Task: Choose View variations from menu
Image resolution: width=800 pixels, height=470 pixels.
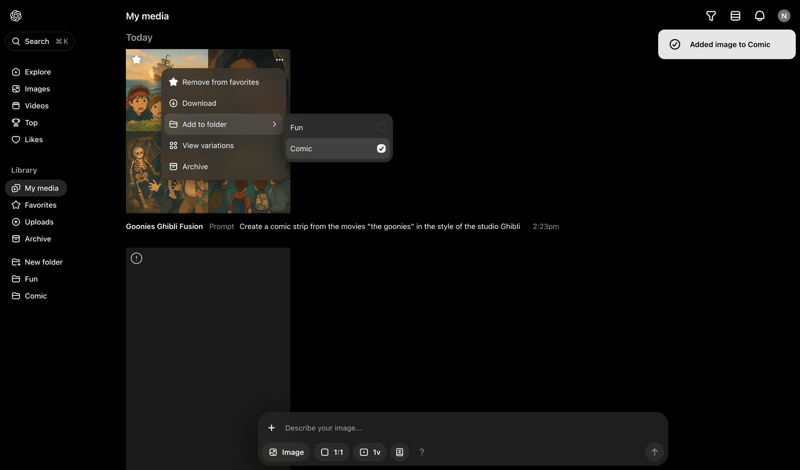Action: coord(223,145)
